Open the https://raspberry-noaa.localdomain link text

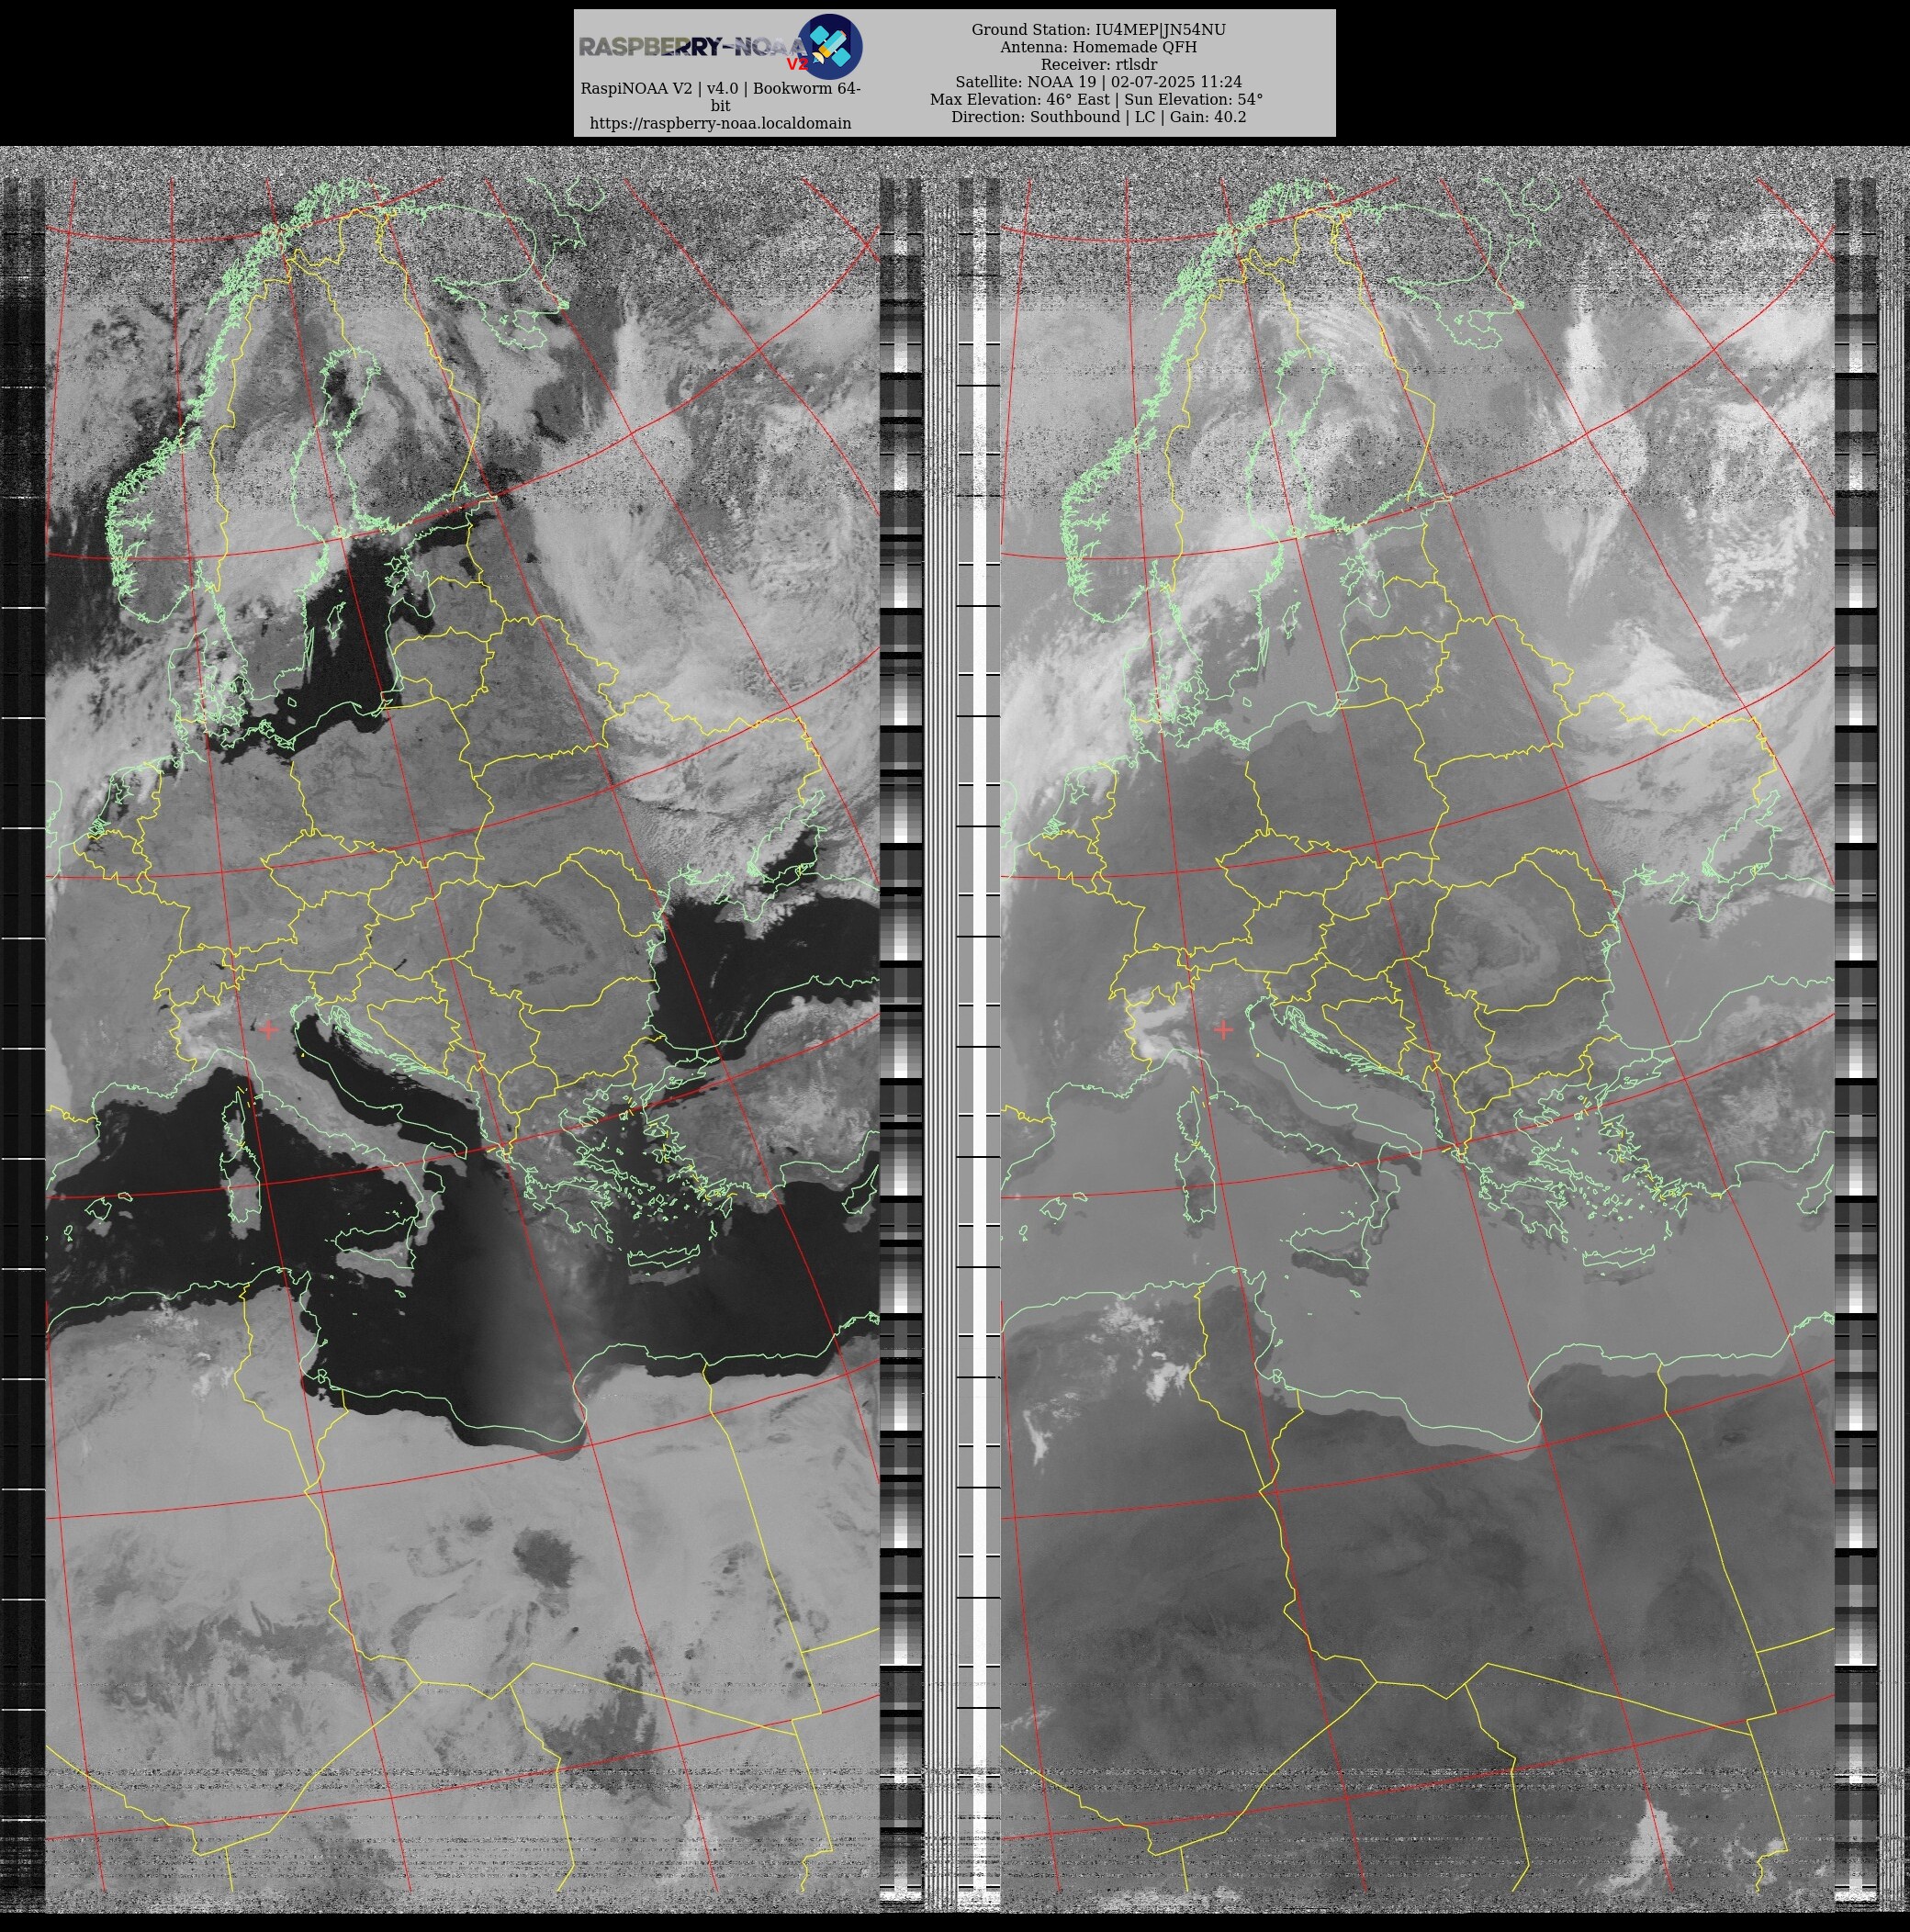point(720,123)
